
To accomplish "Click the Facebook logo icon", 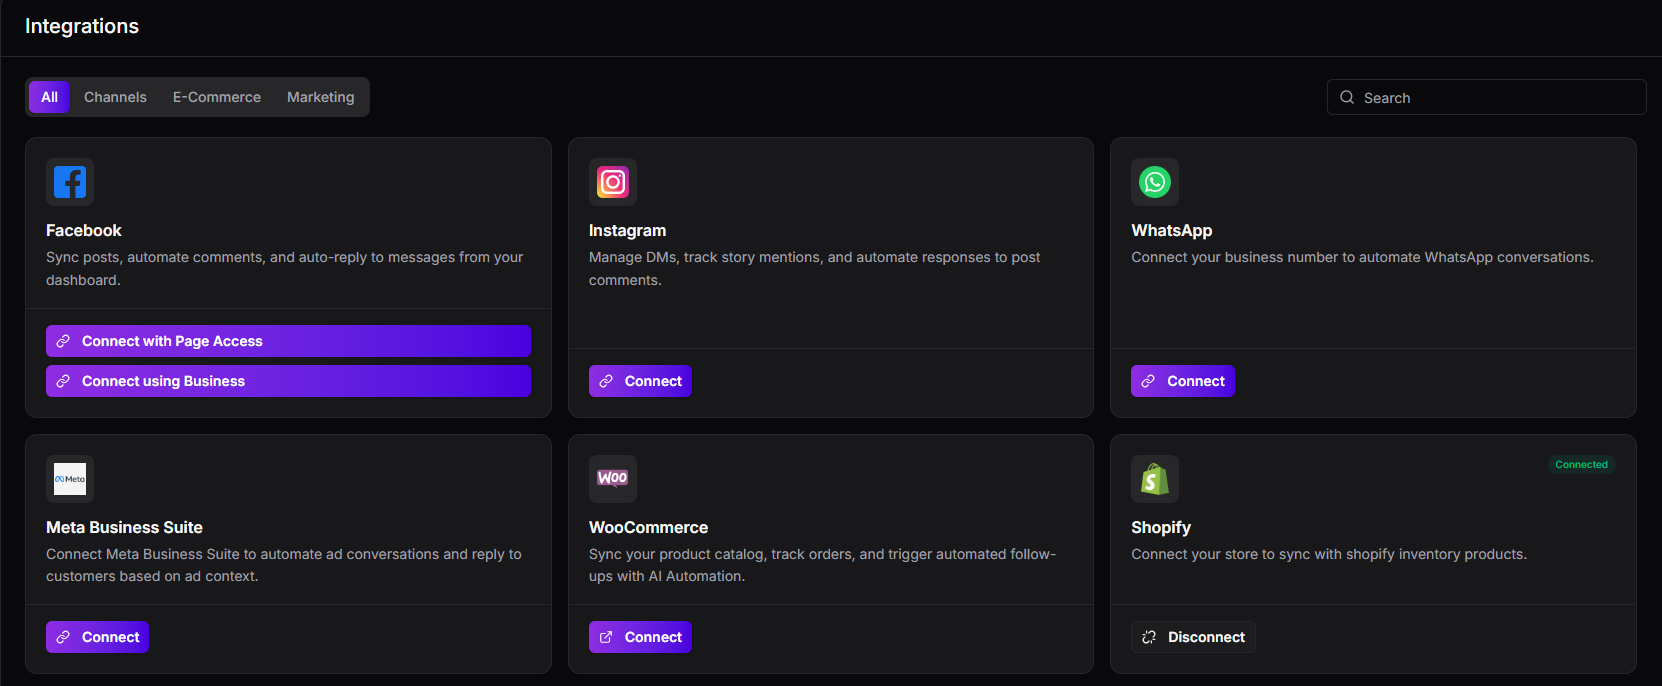I will 70,182.
